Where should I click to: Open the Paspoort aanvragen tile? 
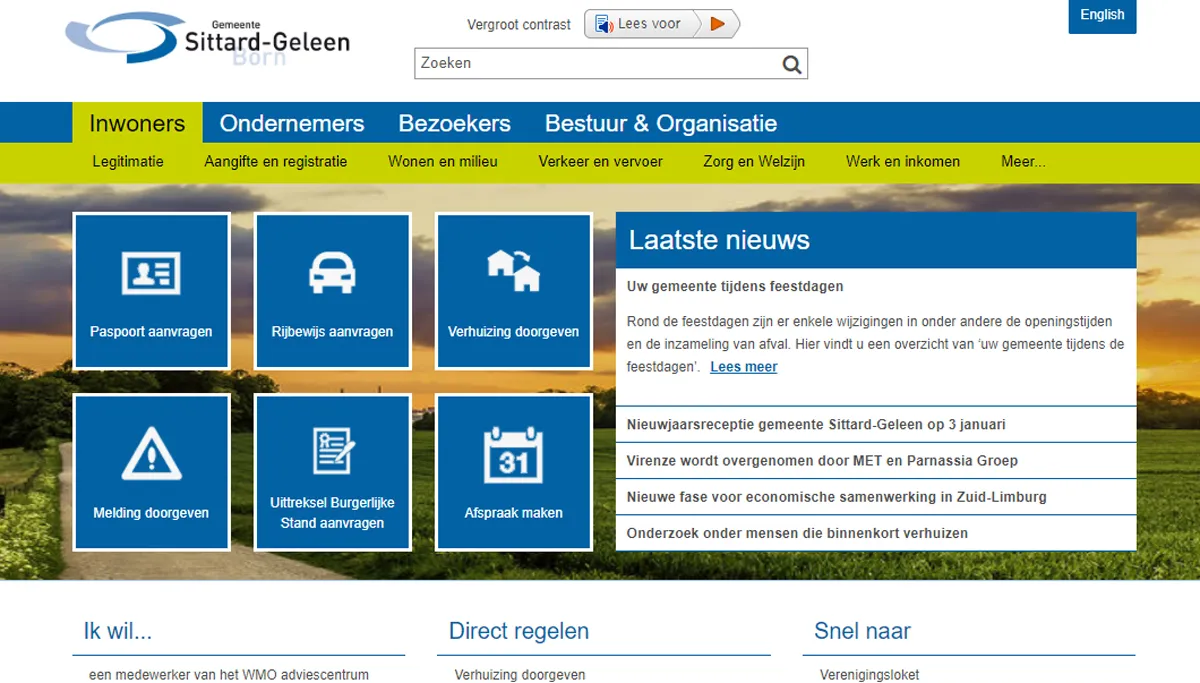tap(151, 290)
